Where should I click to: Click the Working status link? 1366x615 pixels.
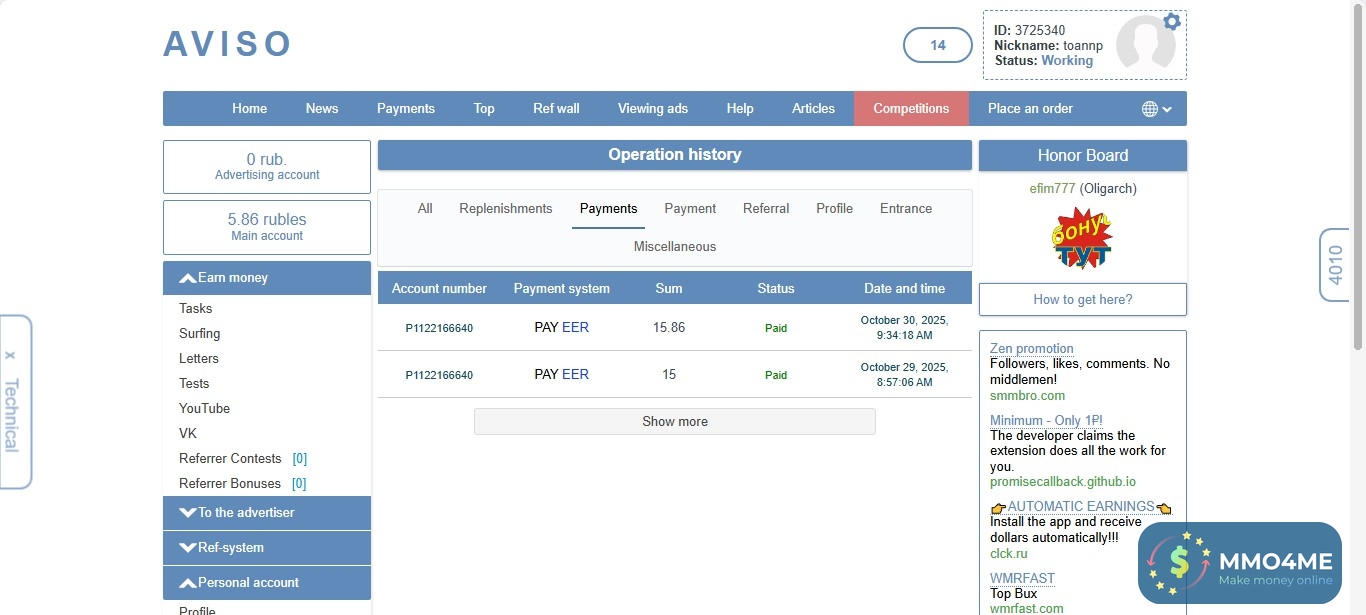(1067, 61)
